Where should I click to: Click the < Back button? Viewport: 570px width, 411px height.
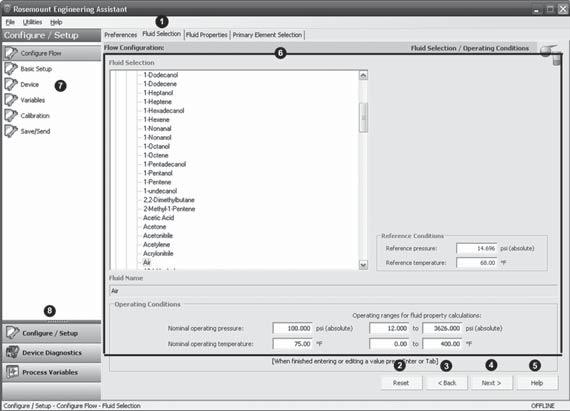pyautogui.click(x=447, y=383)
